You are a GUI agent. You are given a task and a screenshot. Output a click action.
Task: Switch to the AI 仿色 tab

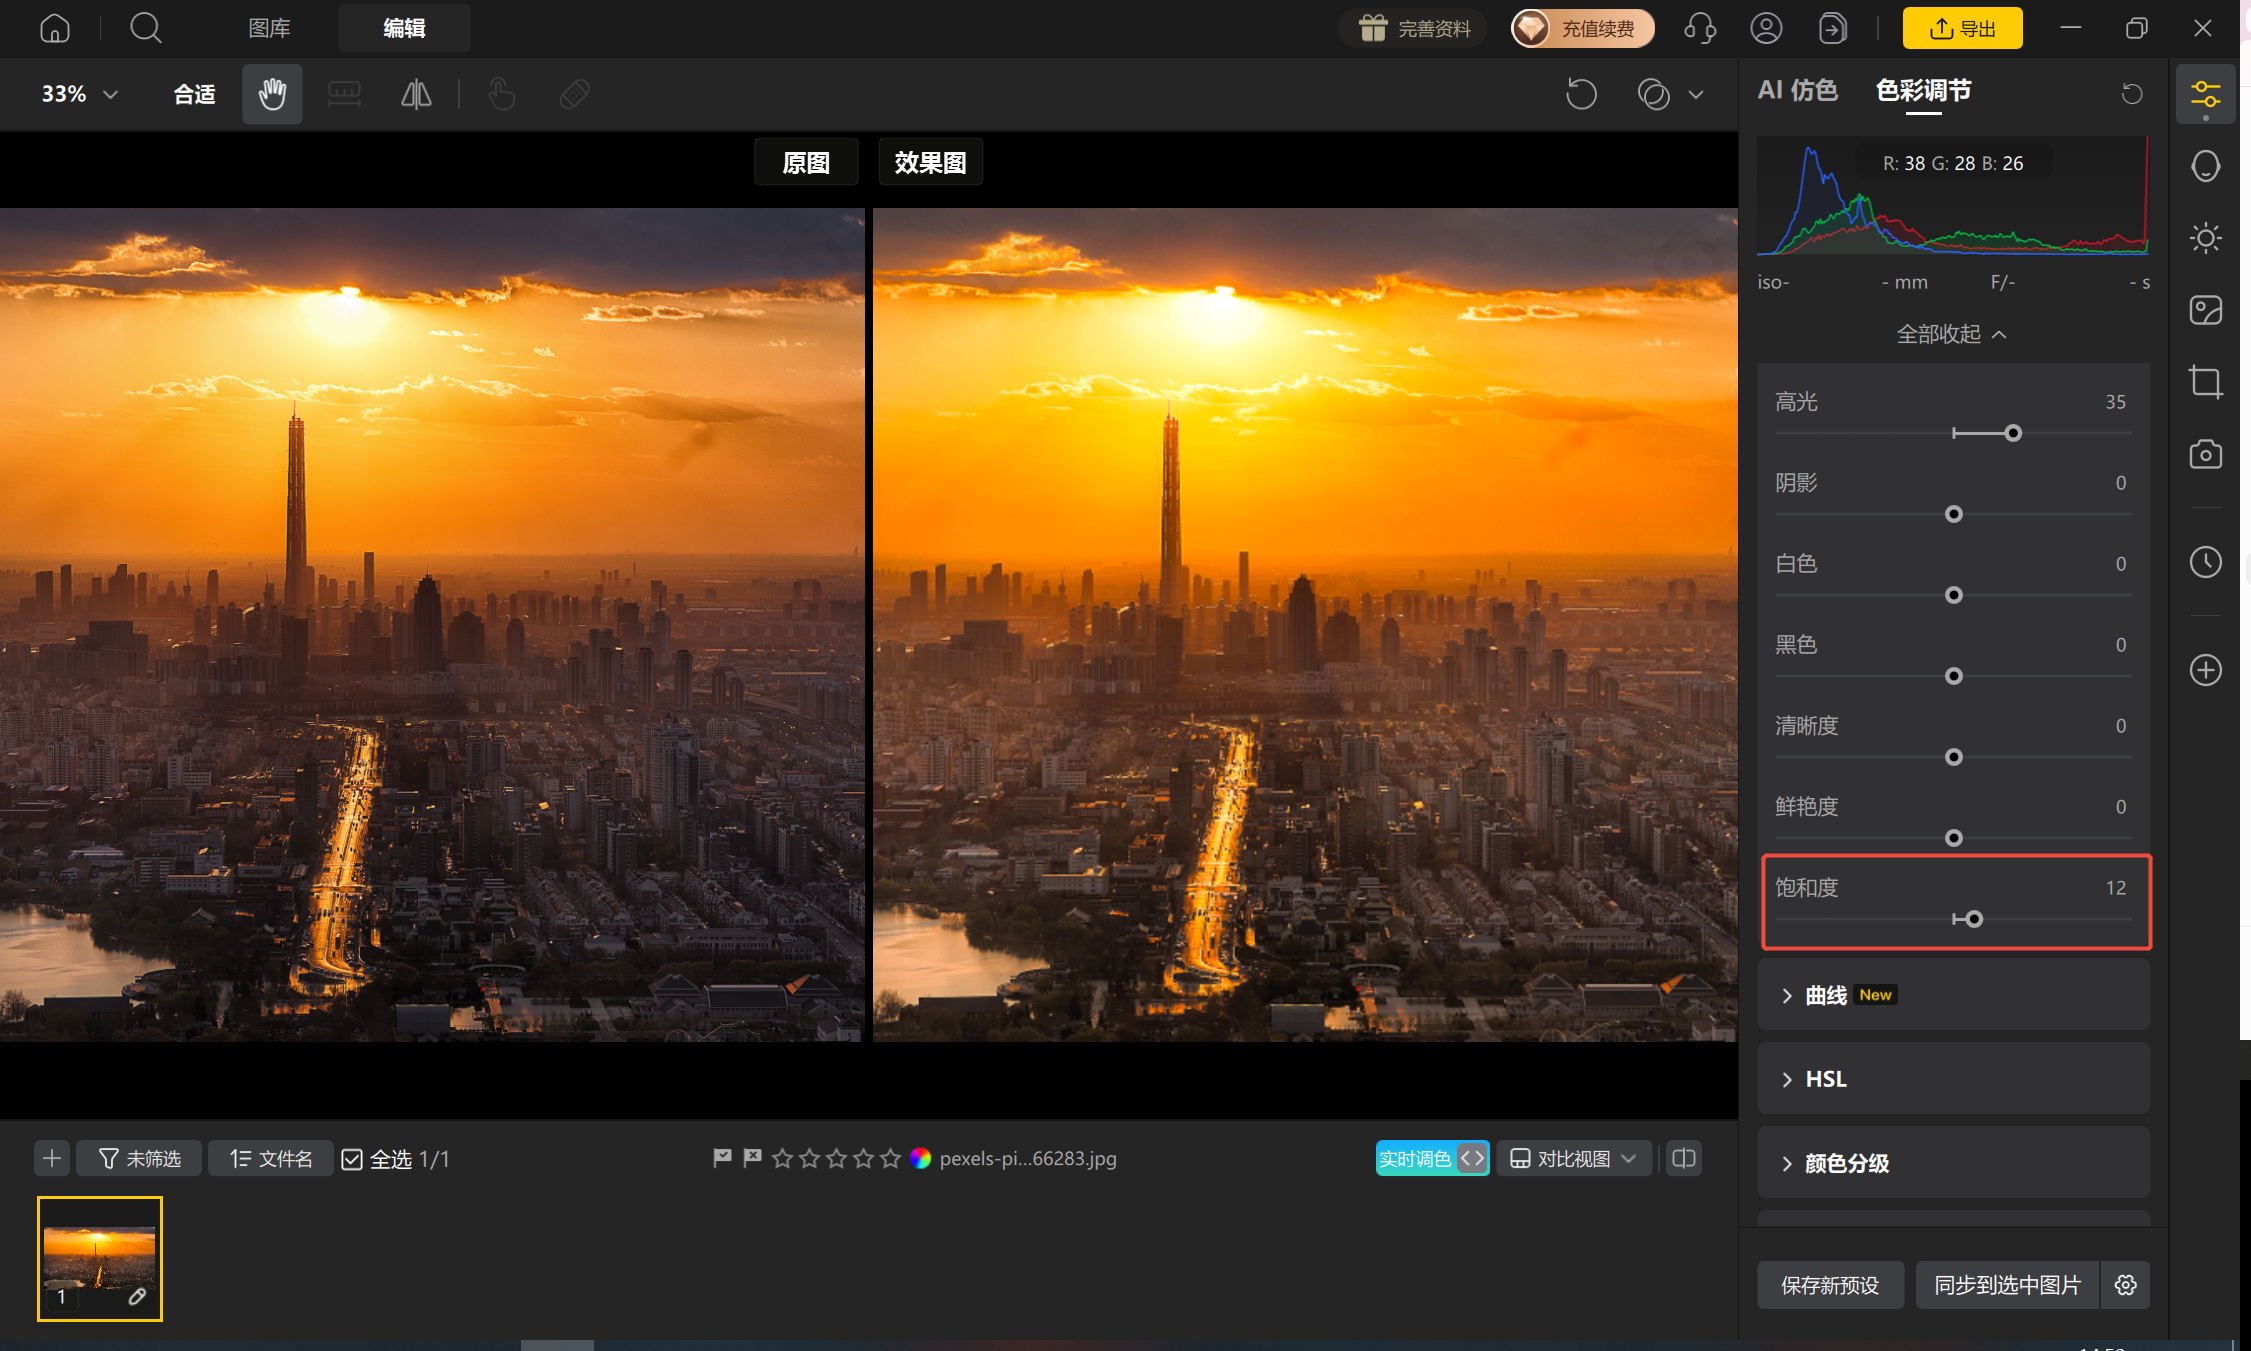[x=1797, y=91]
